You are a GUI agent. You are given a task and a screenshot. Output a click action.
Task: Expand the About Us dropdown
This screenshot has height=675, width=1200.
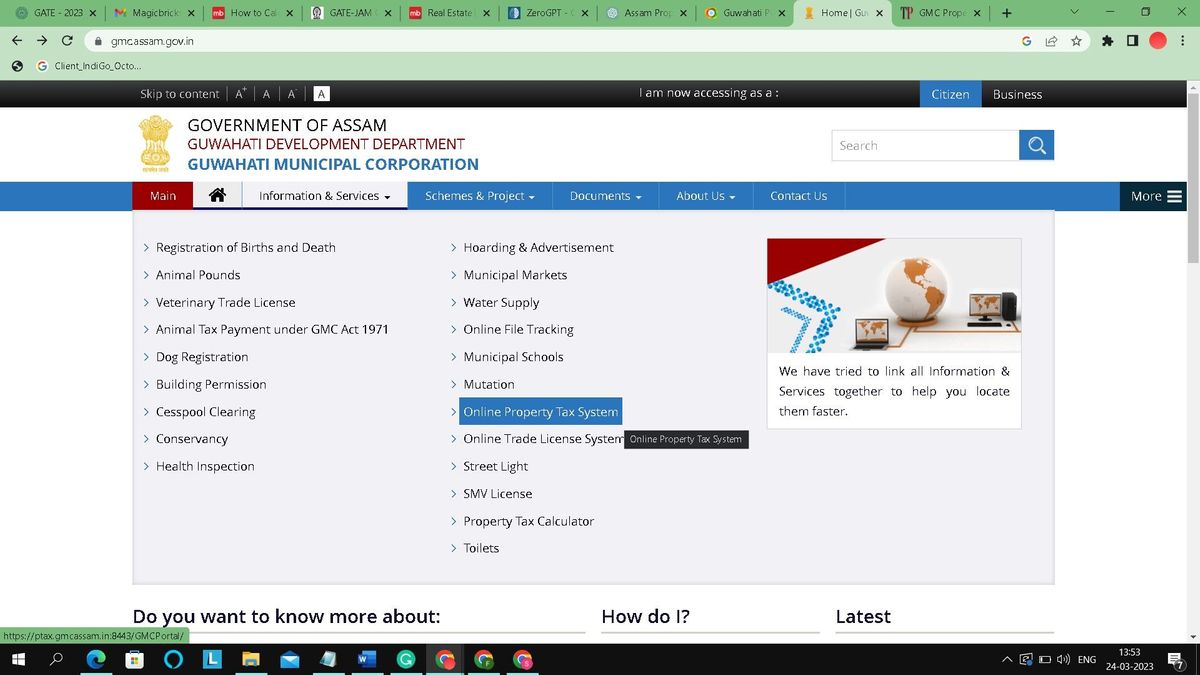705,195
